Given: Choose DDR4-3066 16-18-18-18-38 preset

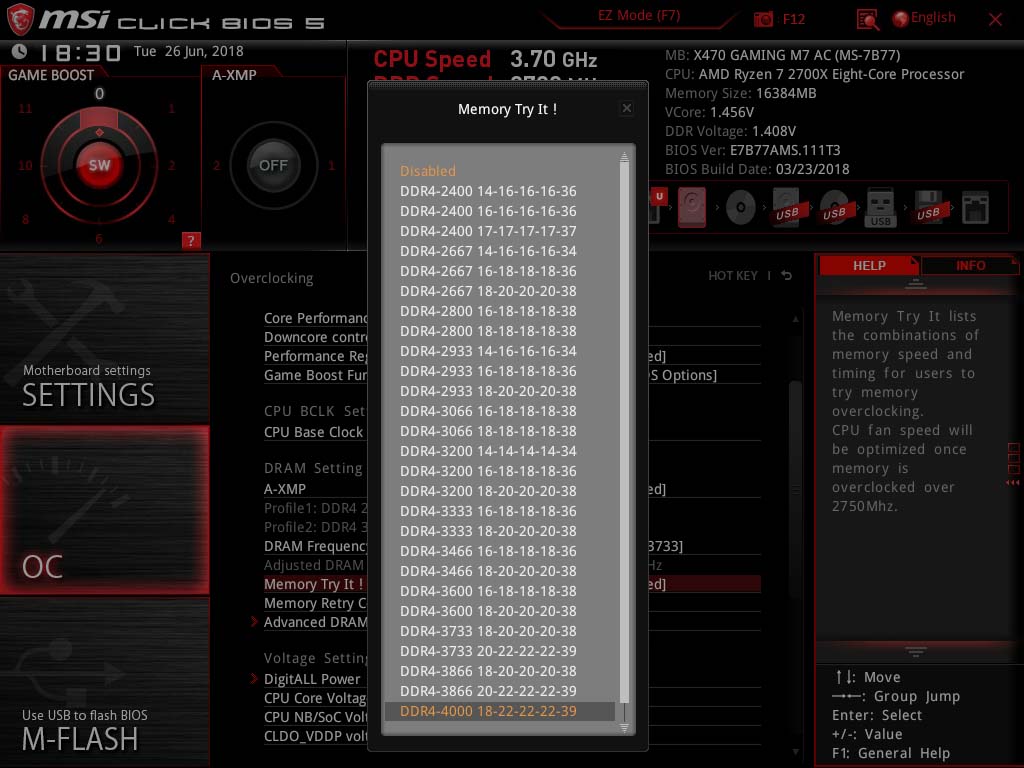Looking at the screenshot, I should [488, 411].
